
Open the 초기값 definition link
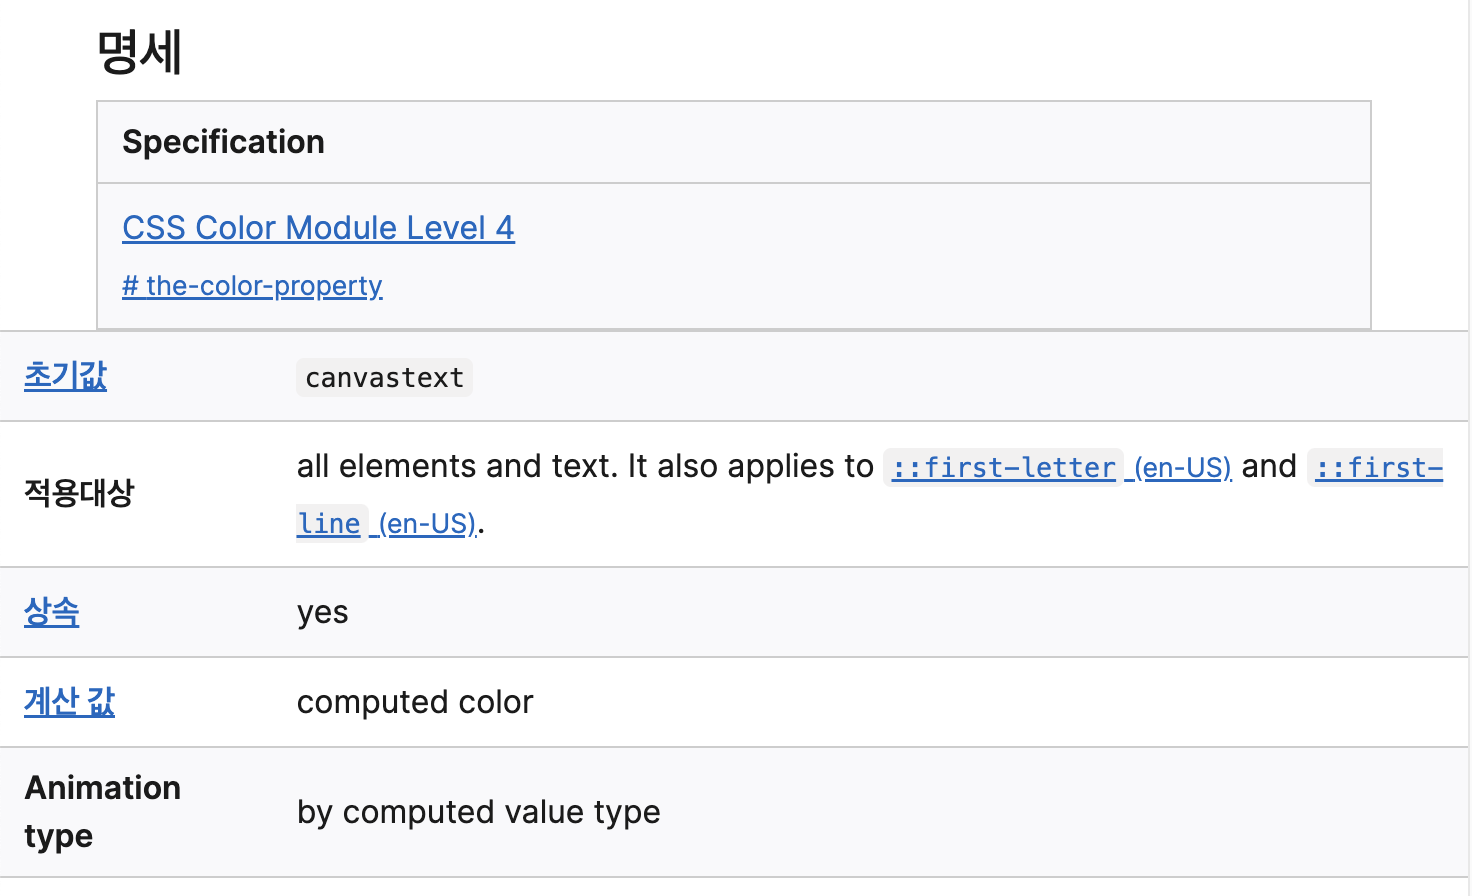(x=65, y=376)
